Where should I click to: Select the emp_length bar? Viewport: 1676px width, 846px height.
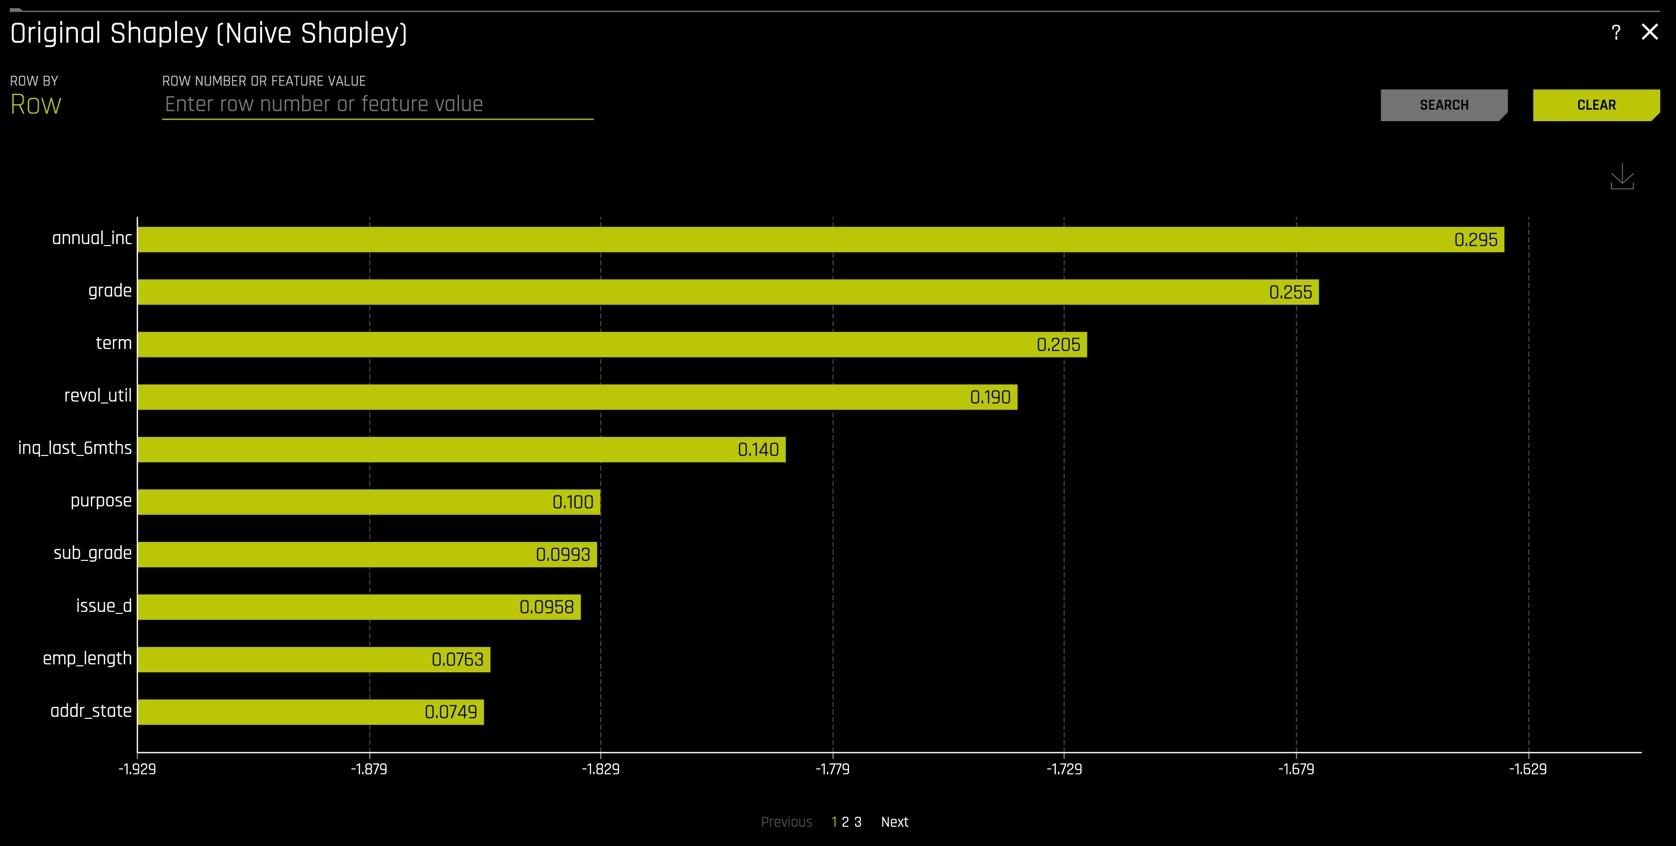point(313,660)
